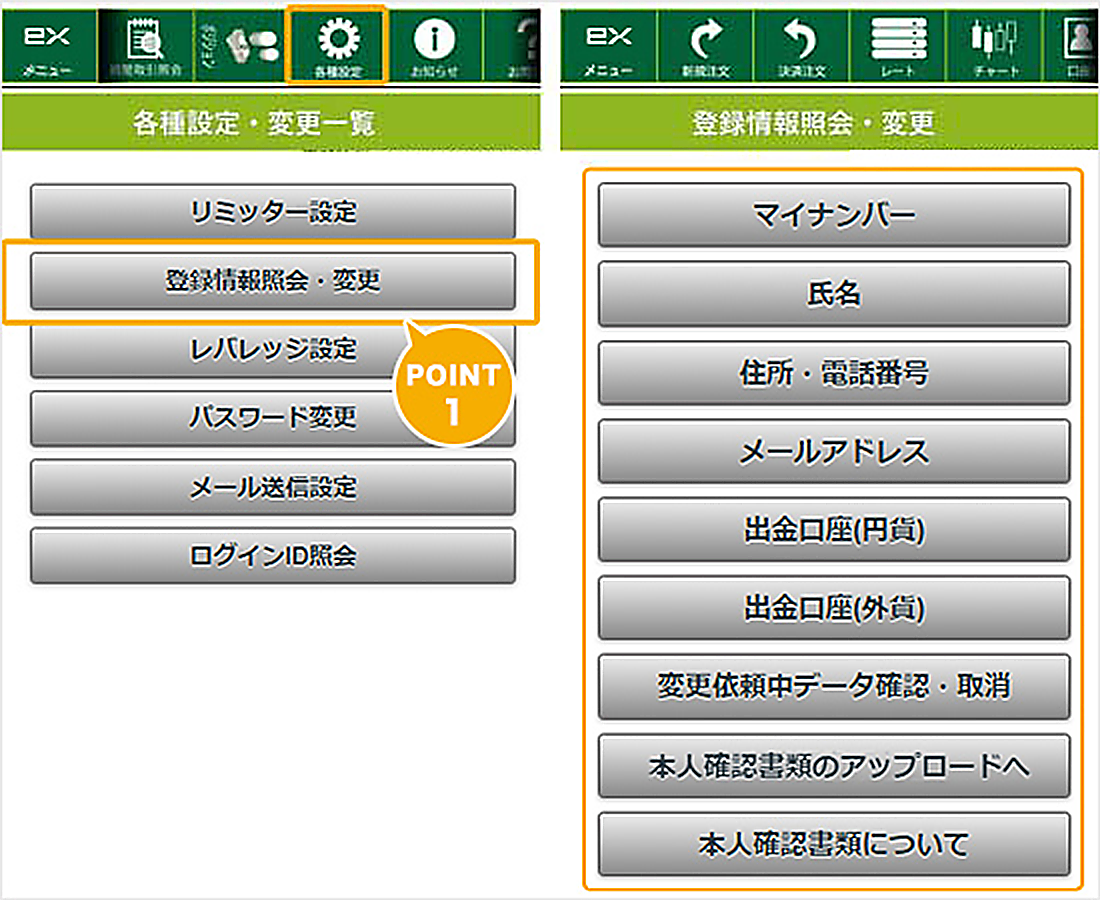Image resolution: width=1100 pixels, height=900 pixels.
Task: Go to 本人確認書類のアップロードへ
Action: pyautogui.click(x=833, y=767)
